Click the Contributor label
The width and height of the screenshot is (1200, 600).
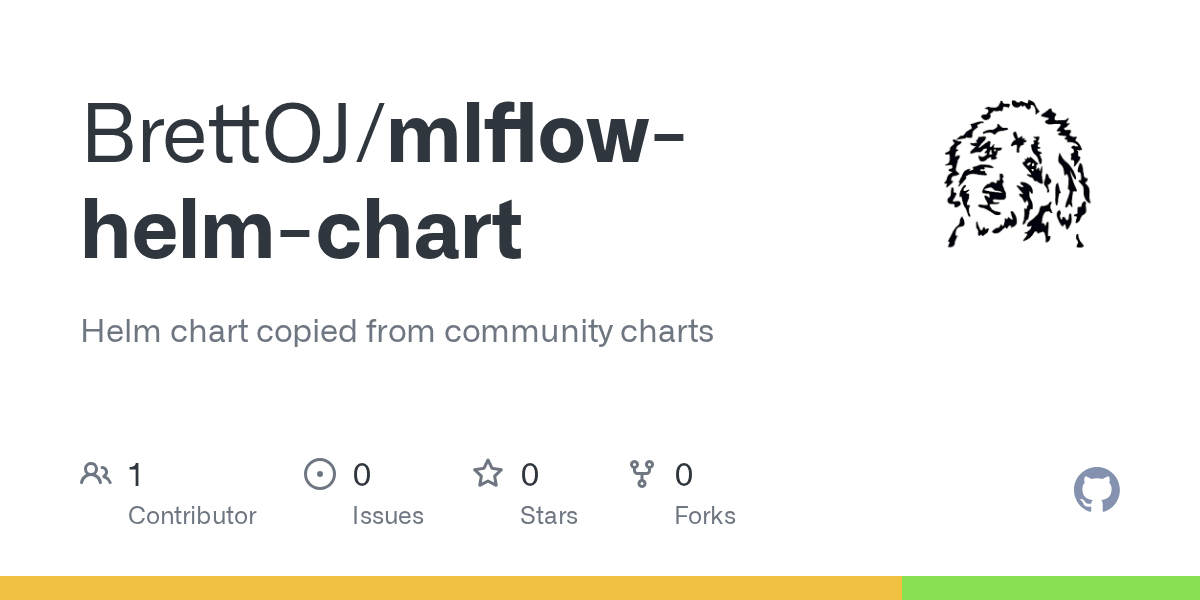pos(192,516)
